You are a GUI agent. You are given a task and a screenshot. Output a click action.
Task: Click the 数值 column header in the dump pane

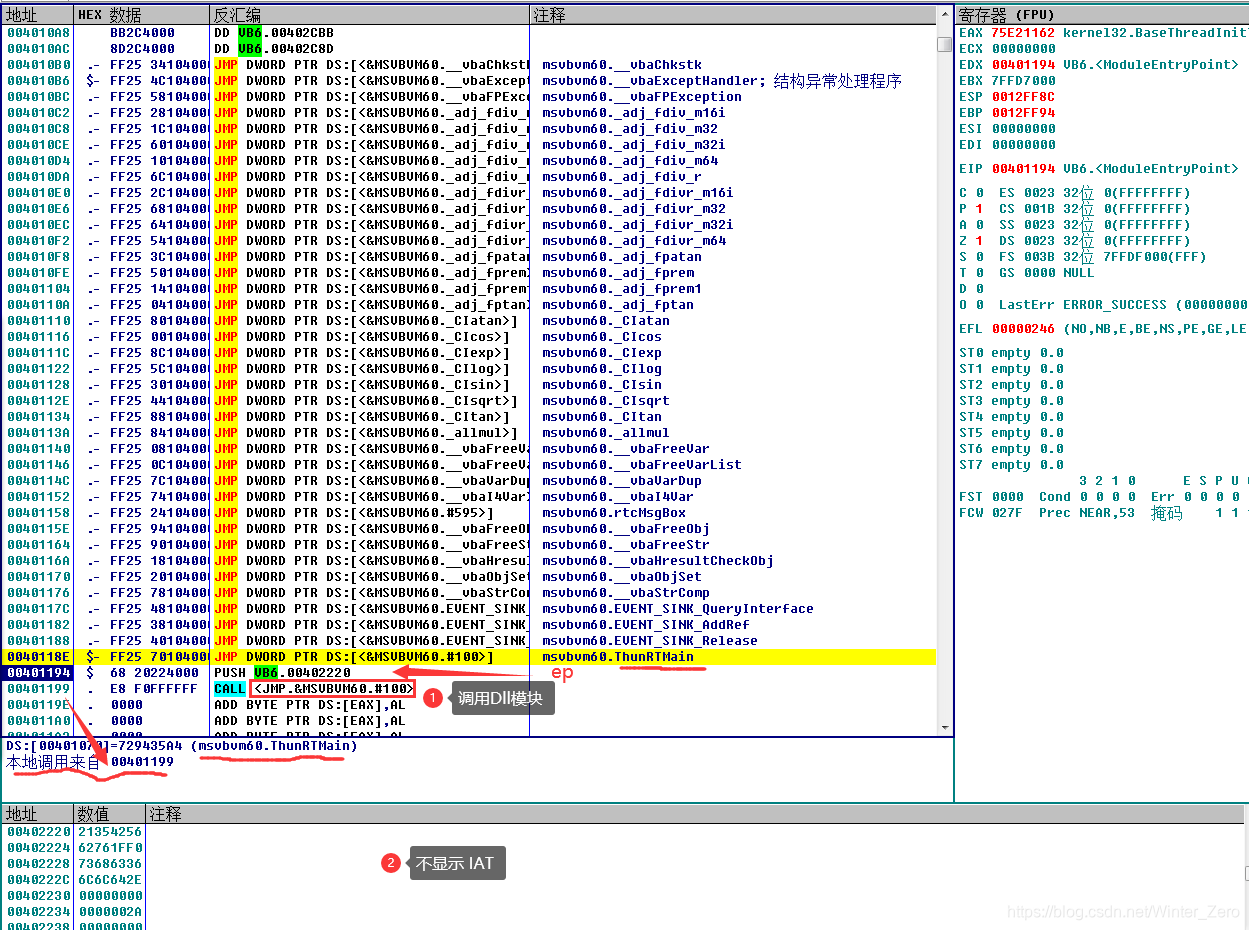tap(111, 814)
